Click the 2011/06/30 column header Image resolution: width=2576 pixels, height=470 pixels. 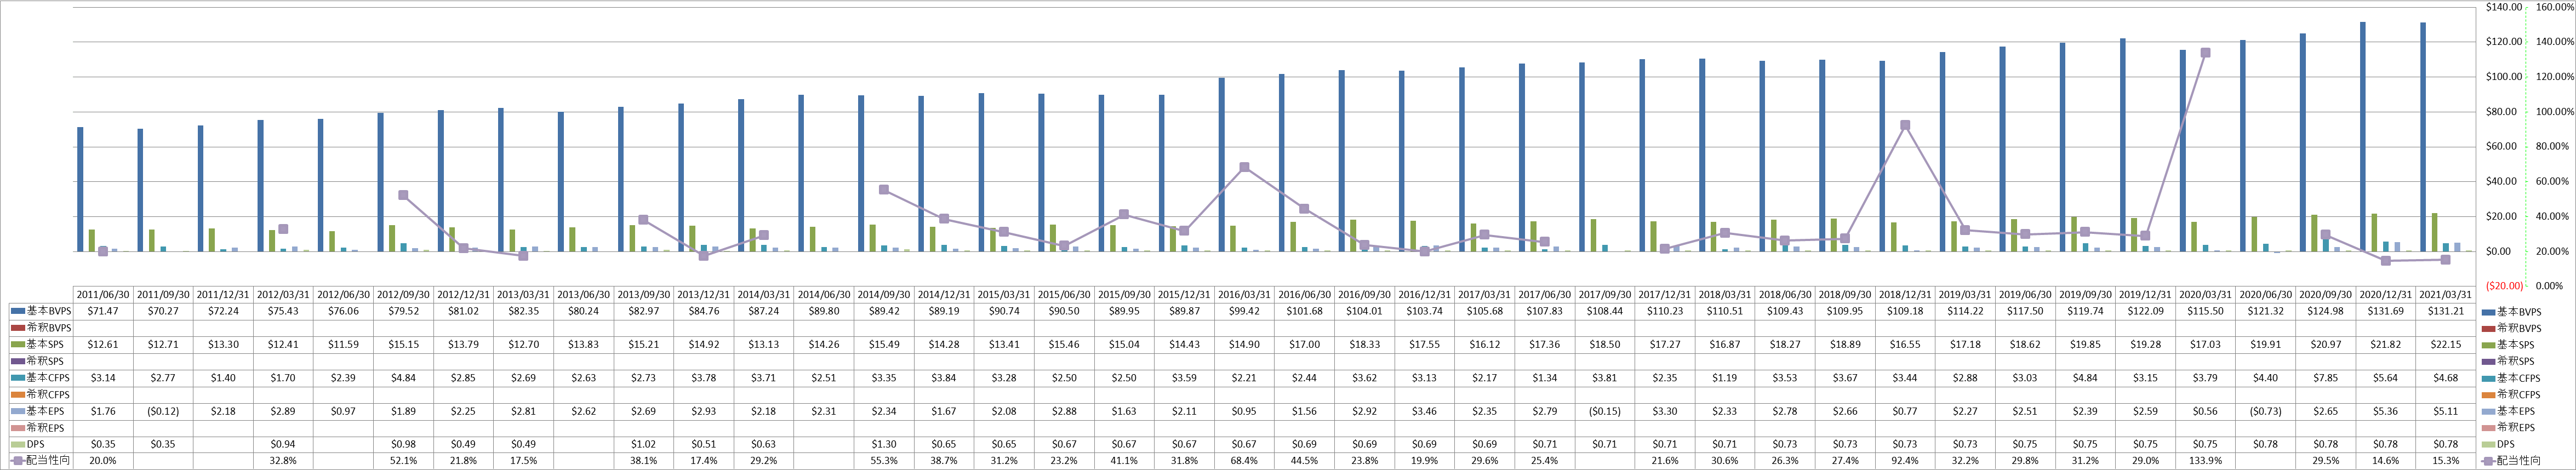[x=103, y=295]
